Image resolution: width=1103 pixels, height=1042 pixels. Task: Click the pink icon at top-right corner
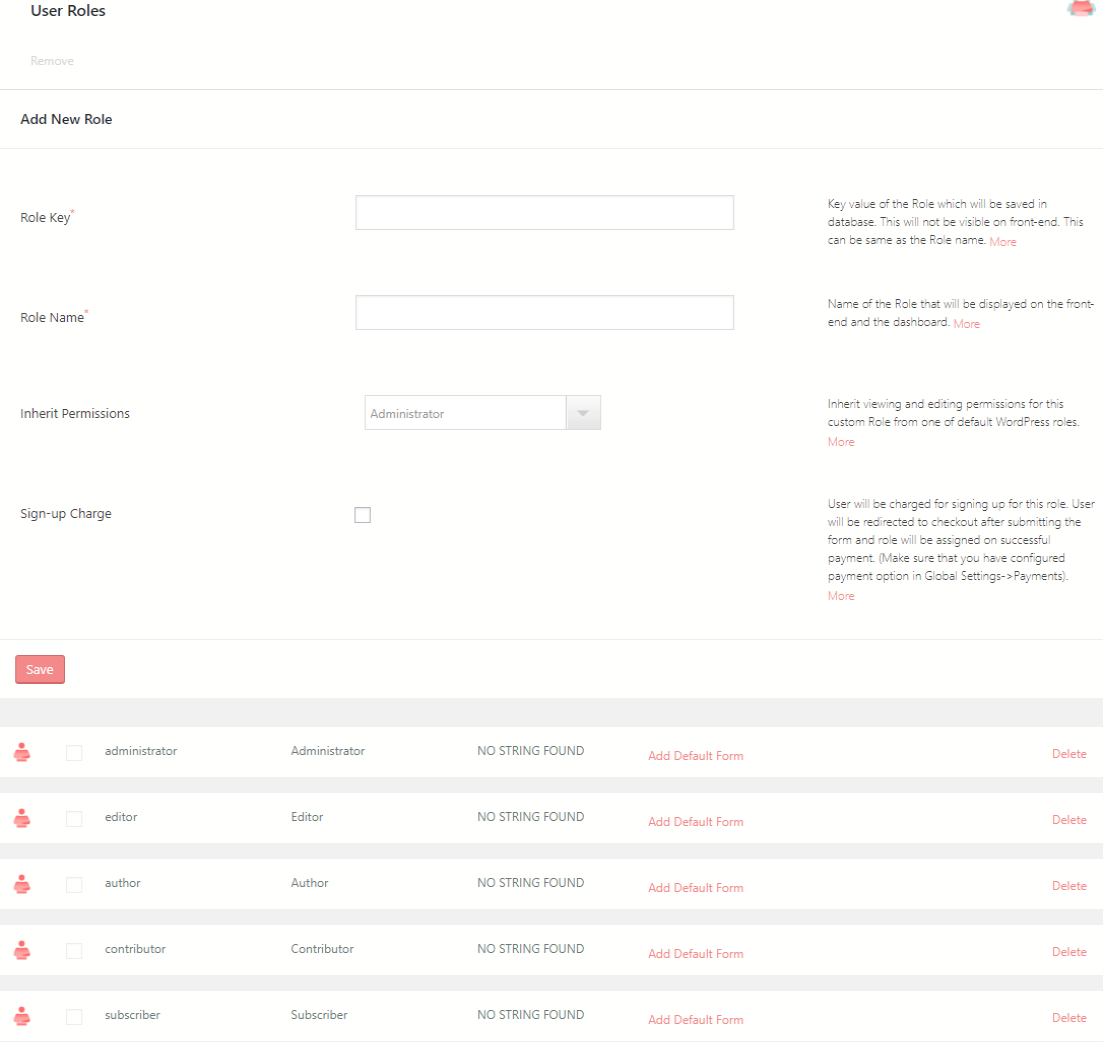point(1081,9)
